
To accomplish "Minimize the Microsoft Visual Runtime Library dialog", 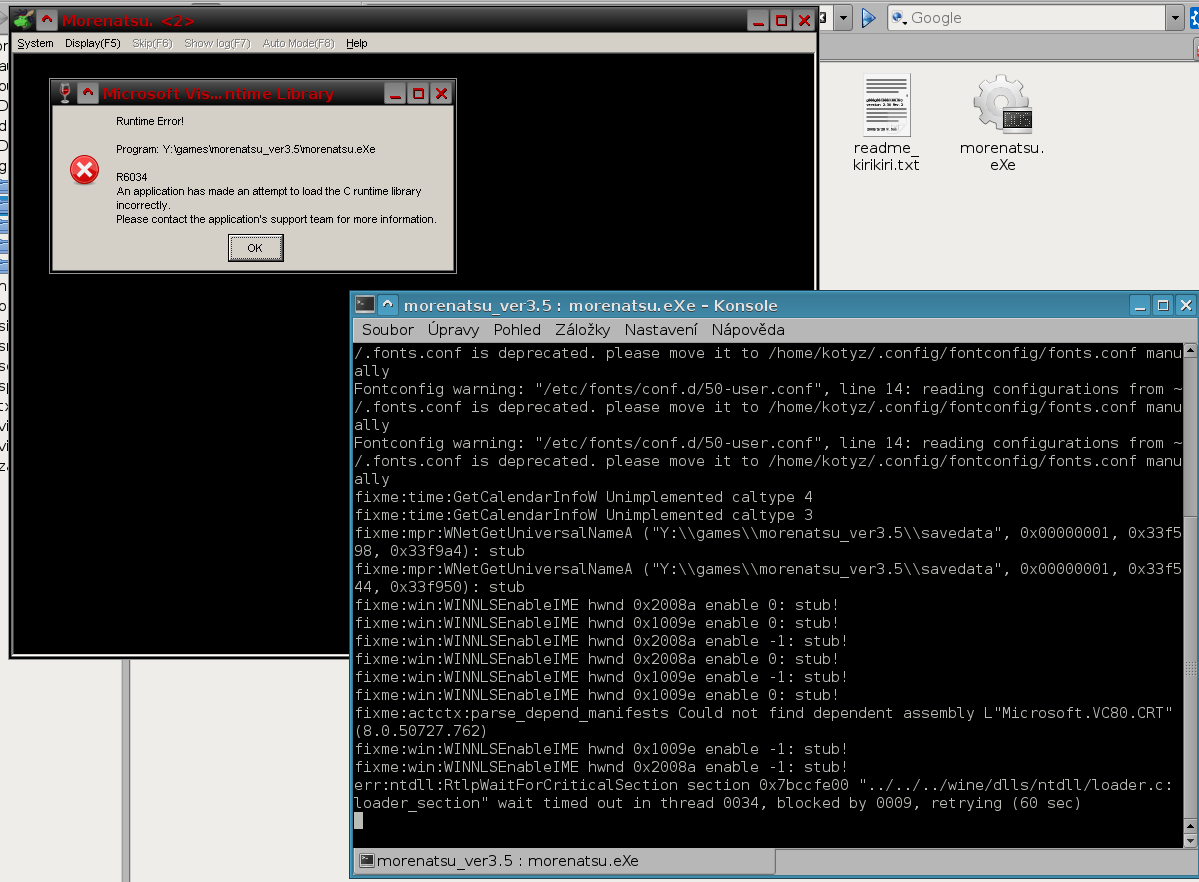I will pos(395,93).
